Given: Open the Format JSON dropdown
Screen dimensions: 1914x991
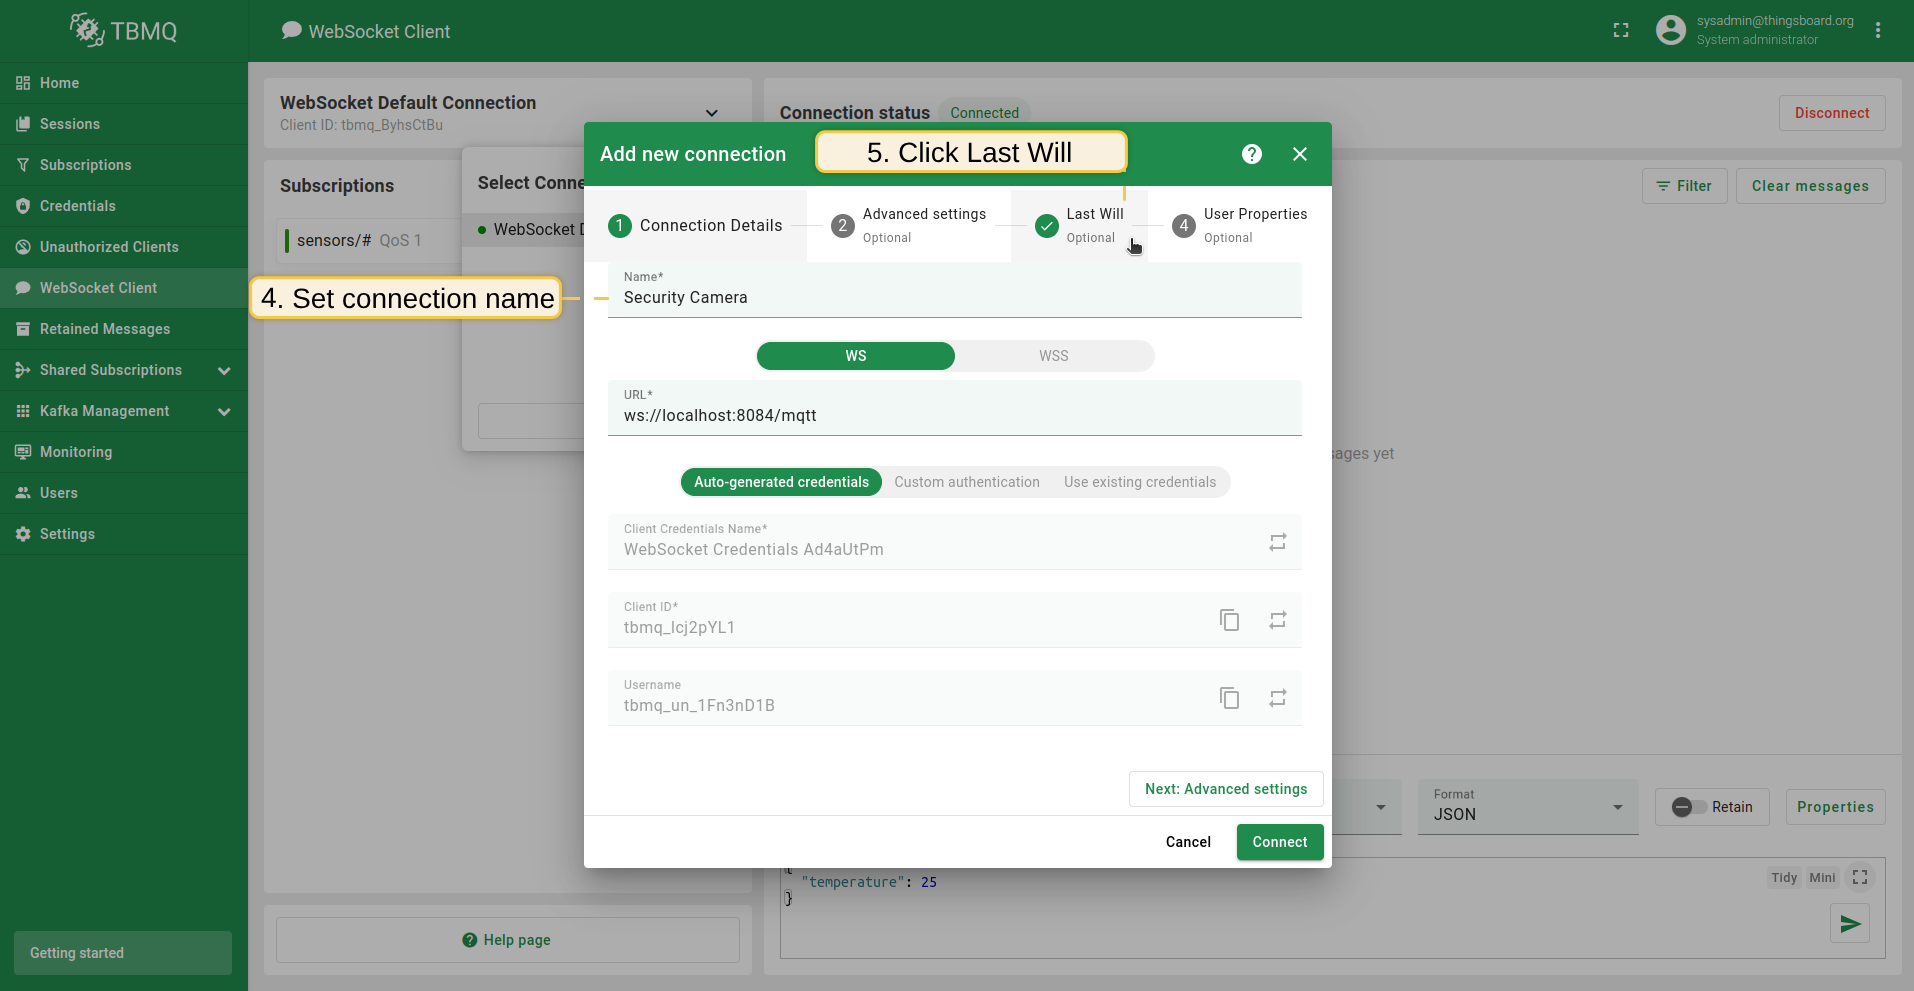Looking at the screenshot, I should click(1526, 807).
